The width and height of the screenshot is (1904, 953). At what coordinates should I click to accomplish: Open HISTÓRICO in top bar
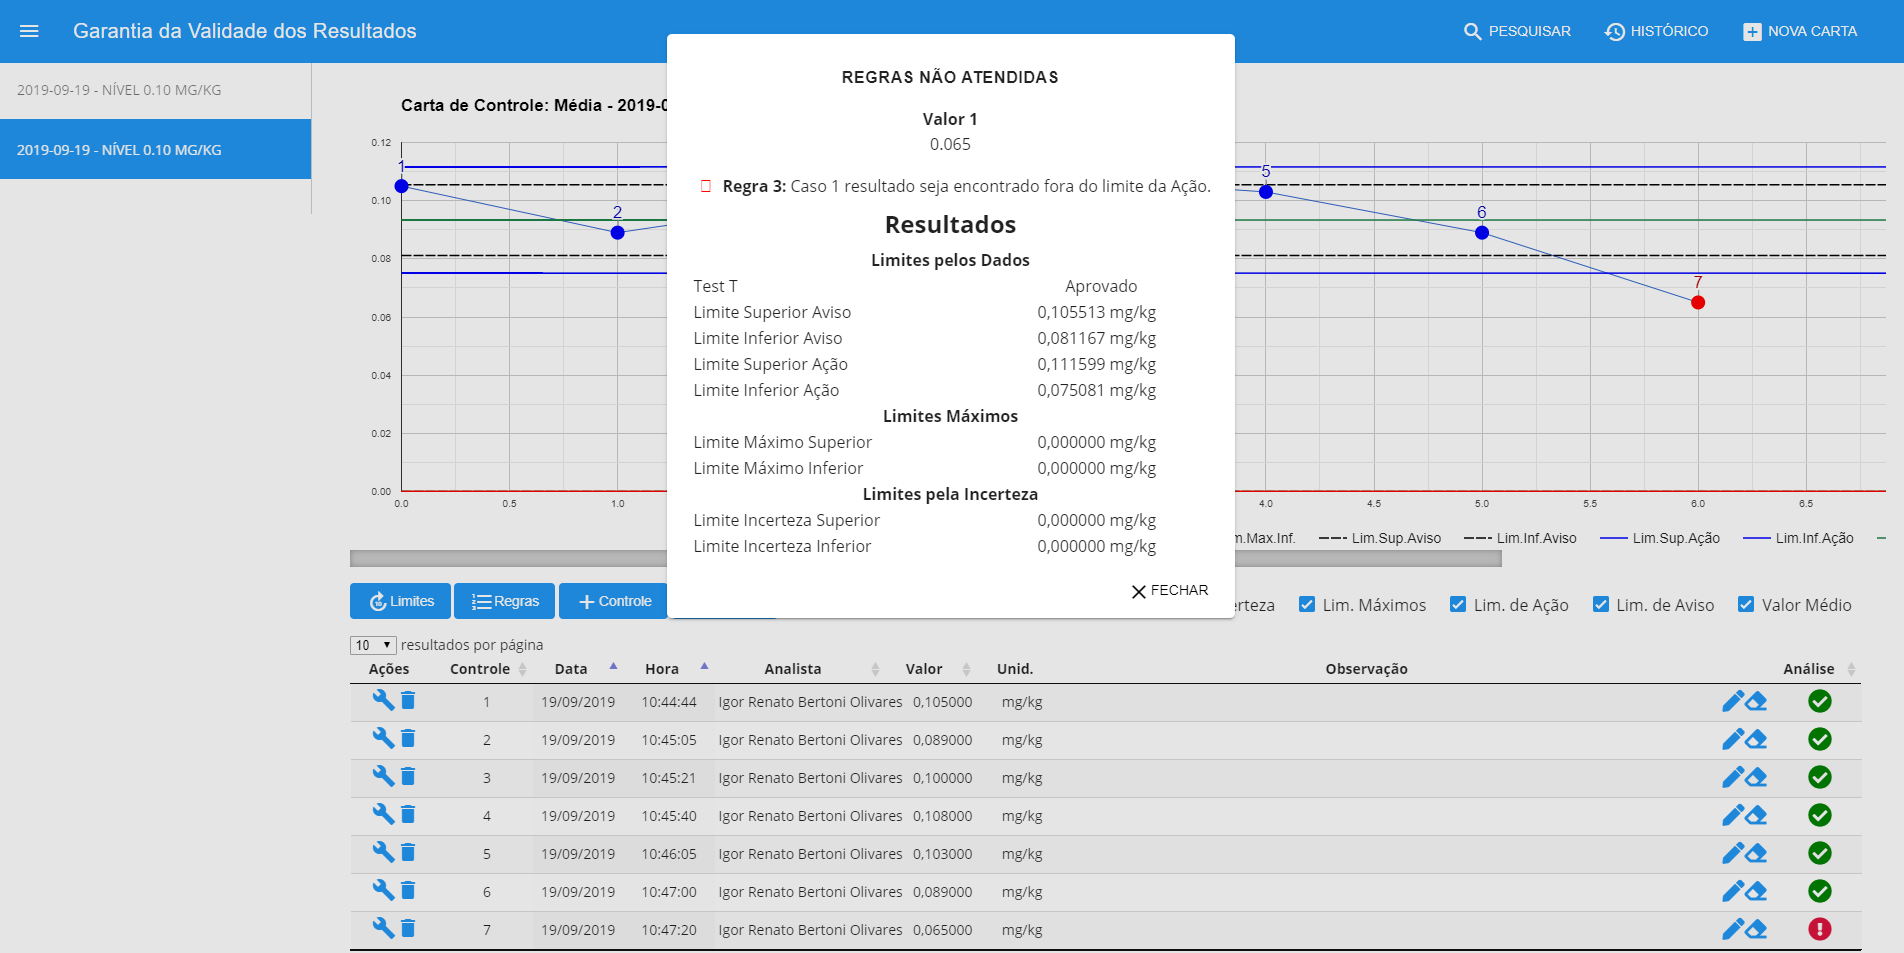(x=1657, y=31)
